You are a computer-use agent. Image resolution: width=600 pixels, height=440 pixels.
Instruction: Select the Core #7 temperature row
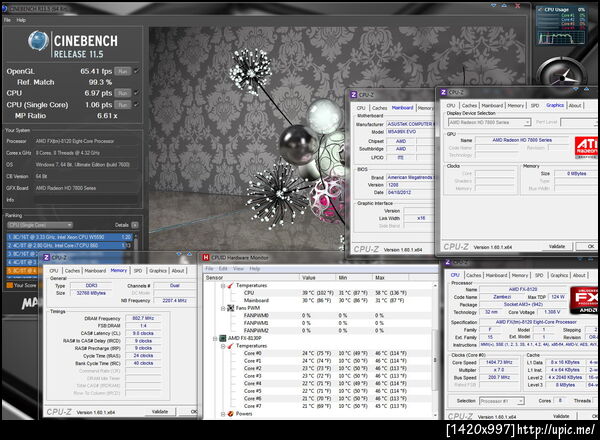pos(318,406)
